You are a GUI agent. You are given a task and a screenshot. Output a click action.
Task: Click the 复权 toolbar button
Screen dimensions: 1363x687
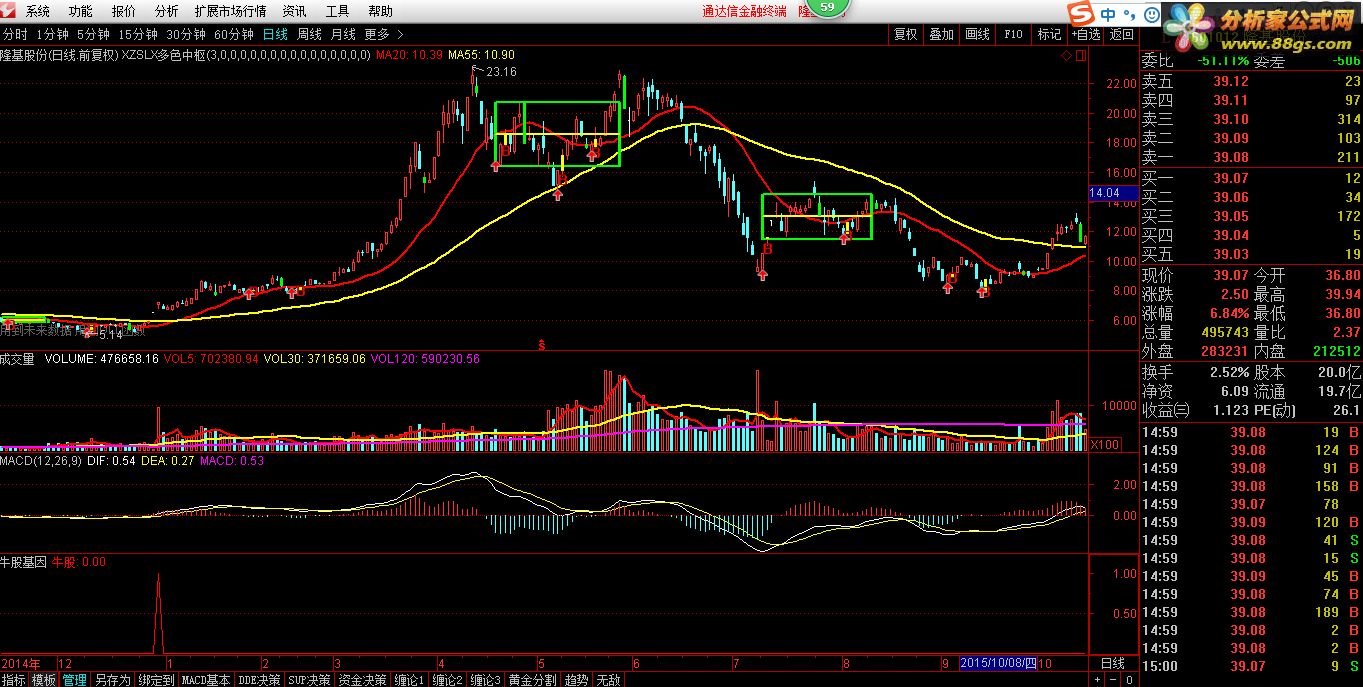[906, 34]
